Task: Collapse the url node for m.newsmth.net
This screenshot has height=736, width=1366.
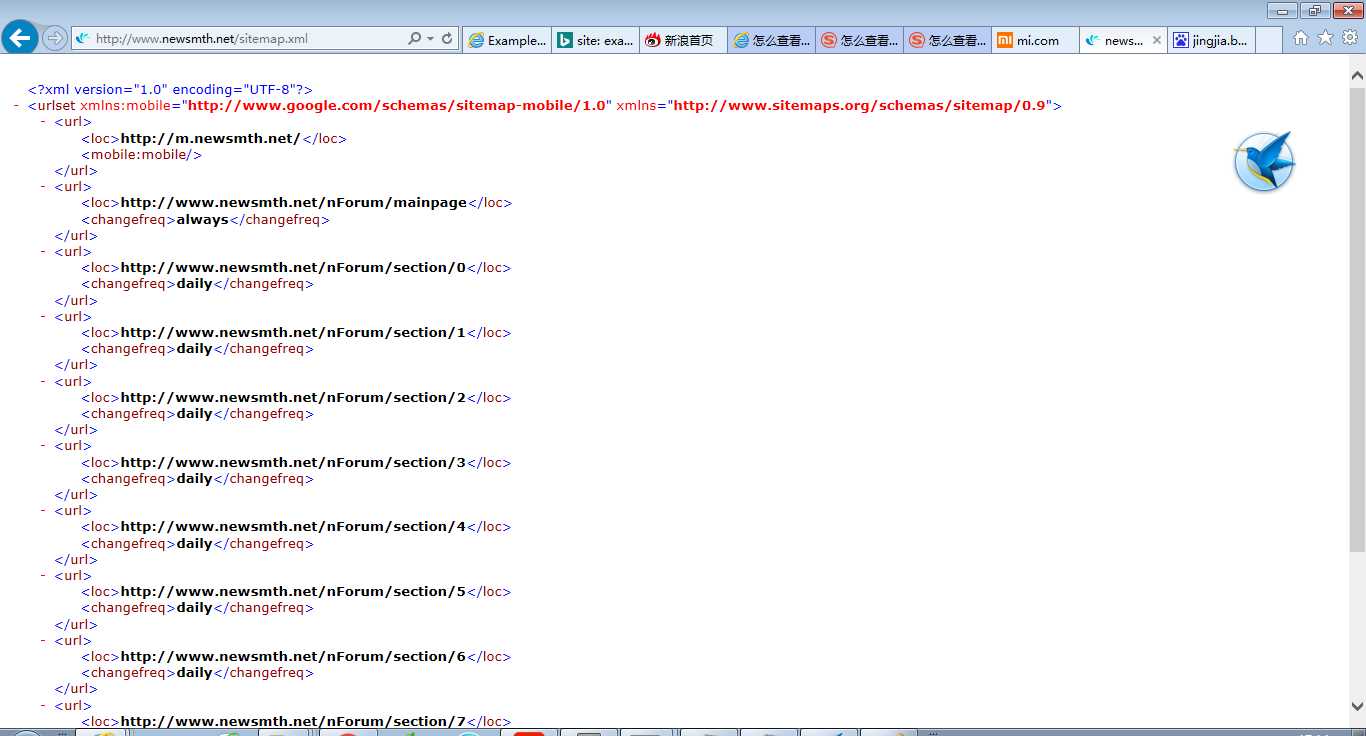Action: pyautogui.click(x=43, y=121)
